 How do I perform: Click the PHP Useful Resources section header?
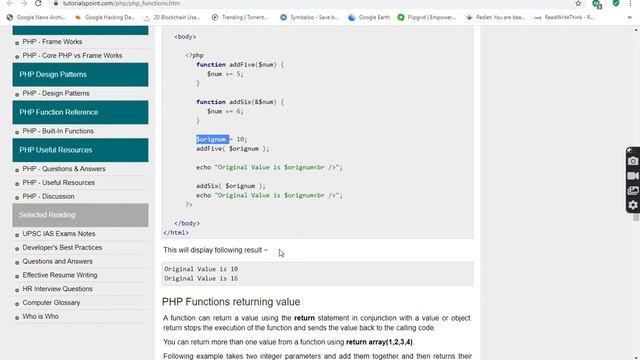coord(80,150)
